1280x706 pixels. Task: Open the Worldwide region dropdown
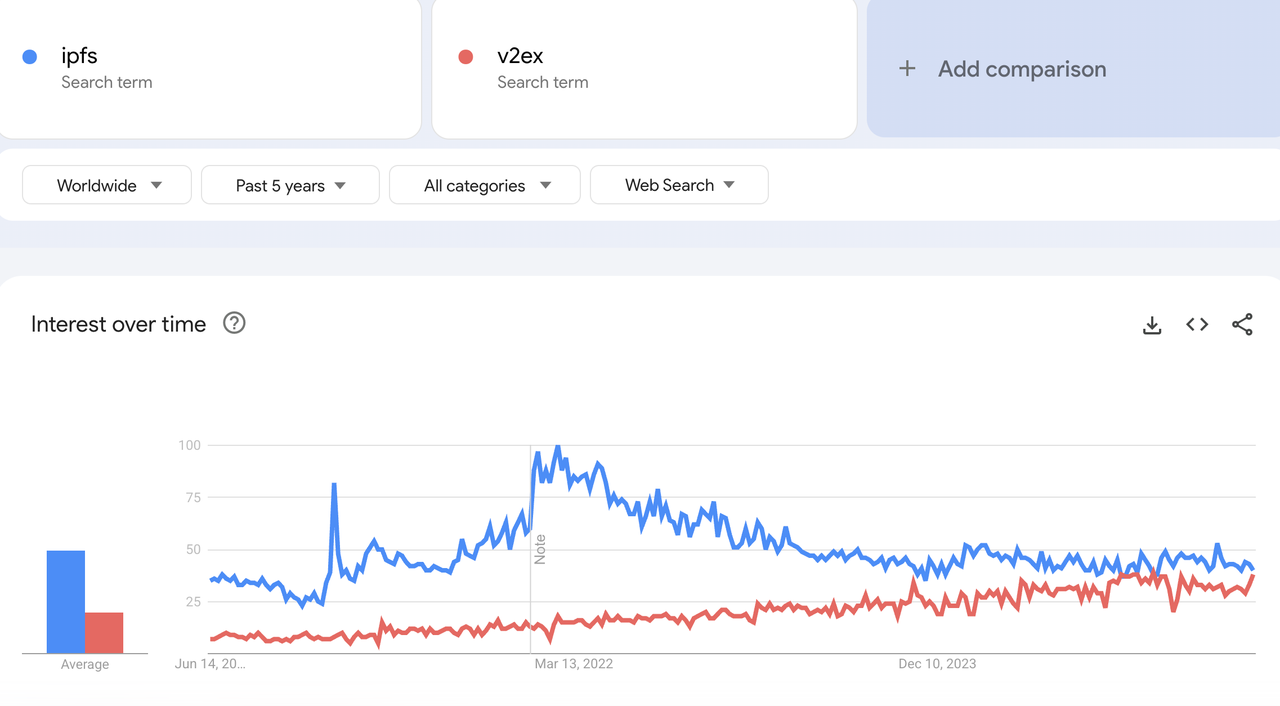[x=107, y=185]
